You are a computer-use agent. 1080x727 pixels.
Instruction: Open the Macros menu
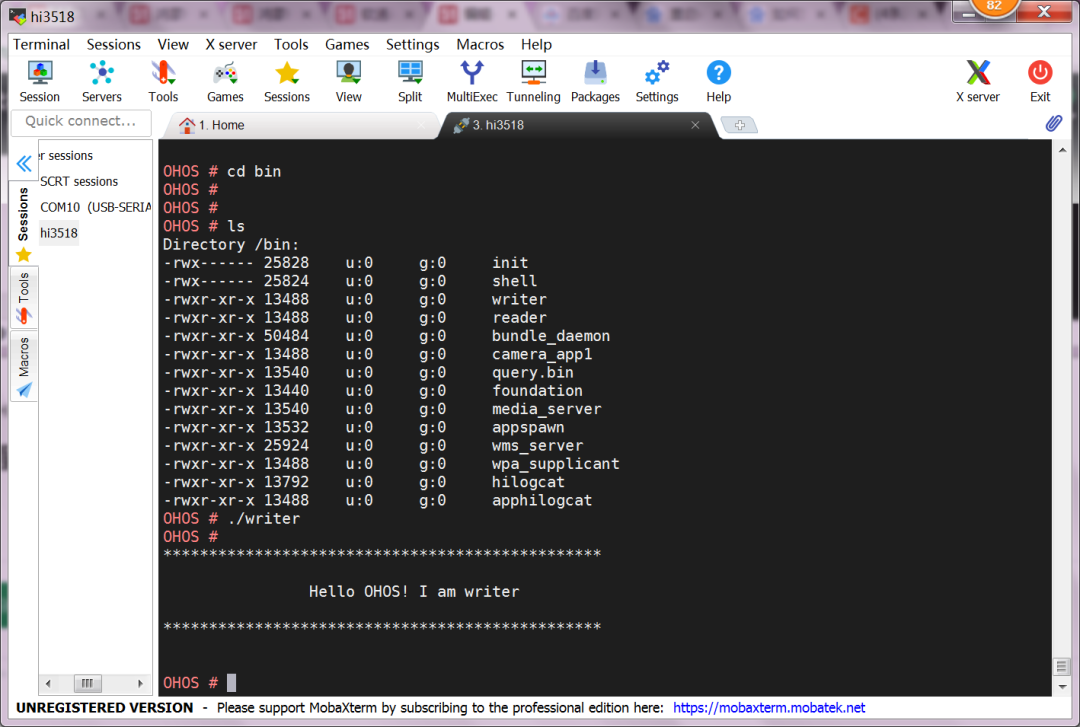point(480,44)
